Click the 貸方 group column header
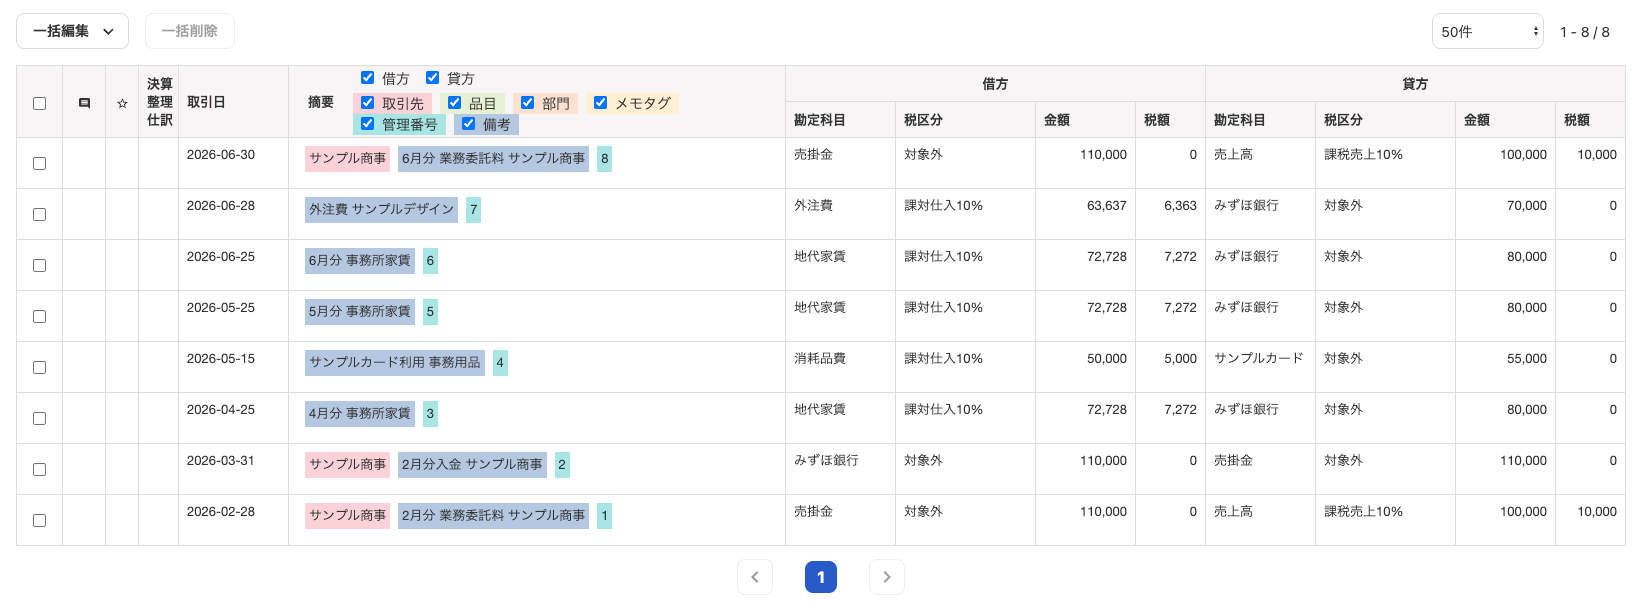The height and width of the screenshot is (602, 1638). (x=1415, y=84)
